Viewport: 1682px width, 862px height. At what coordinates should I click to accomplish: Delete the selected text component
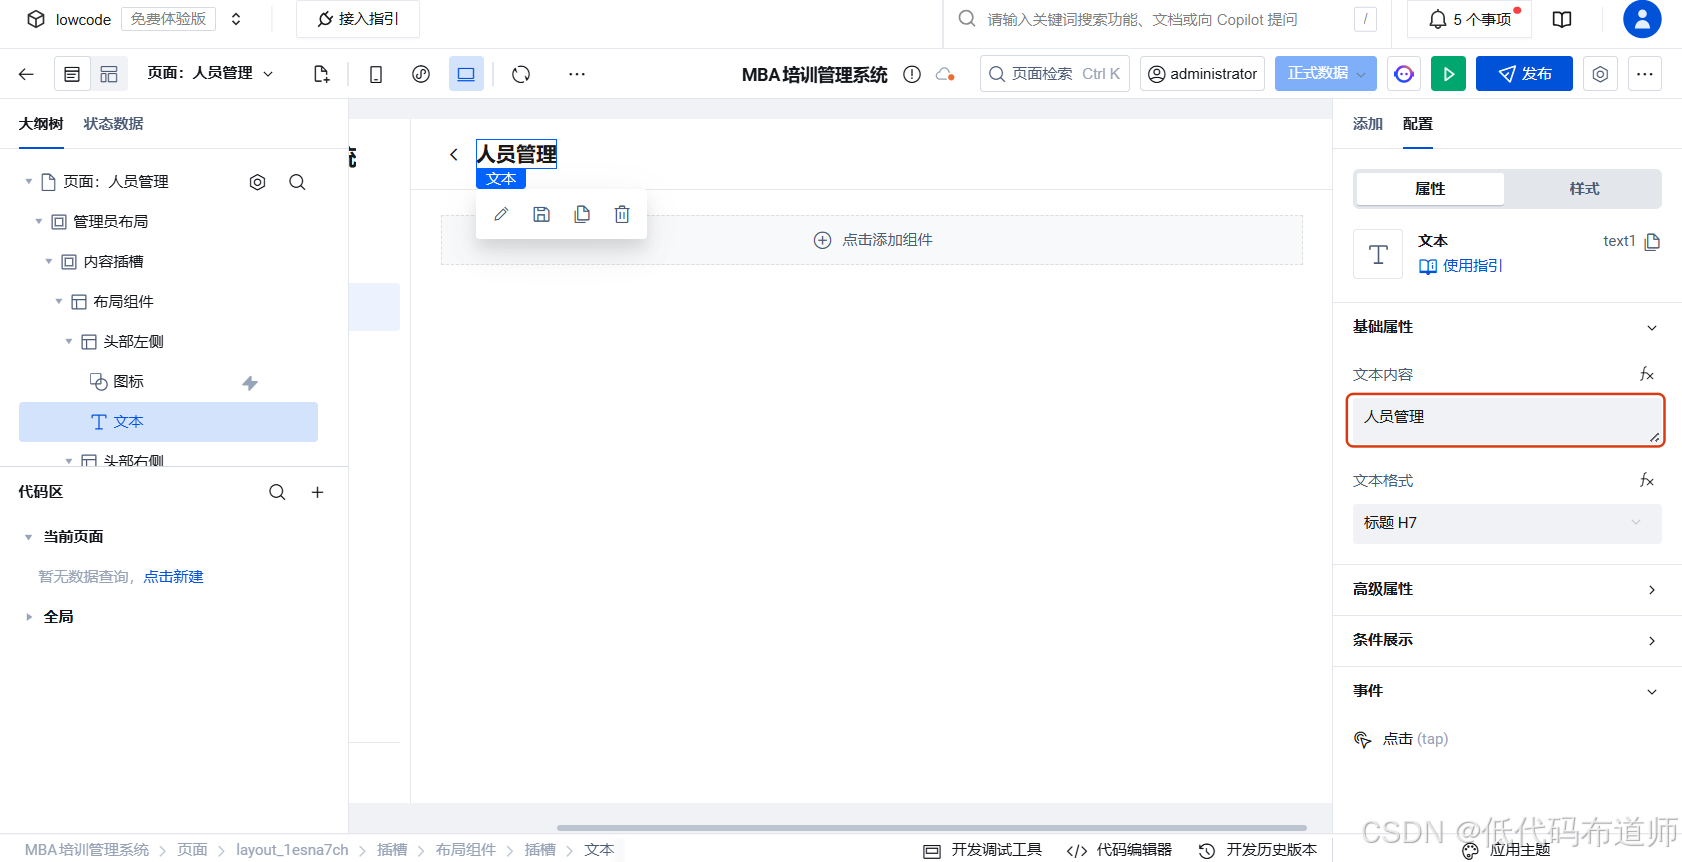pyautogui.click(x=622, y=214)
